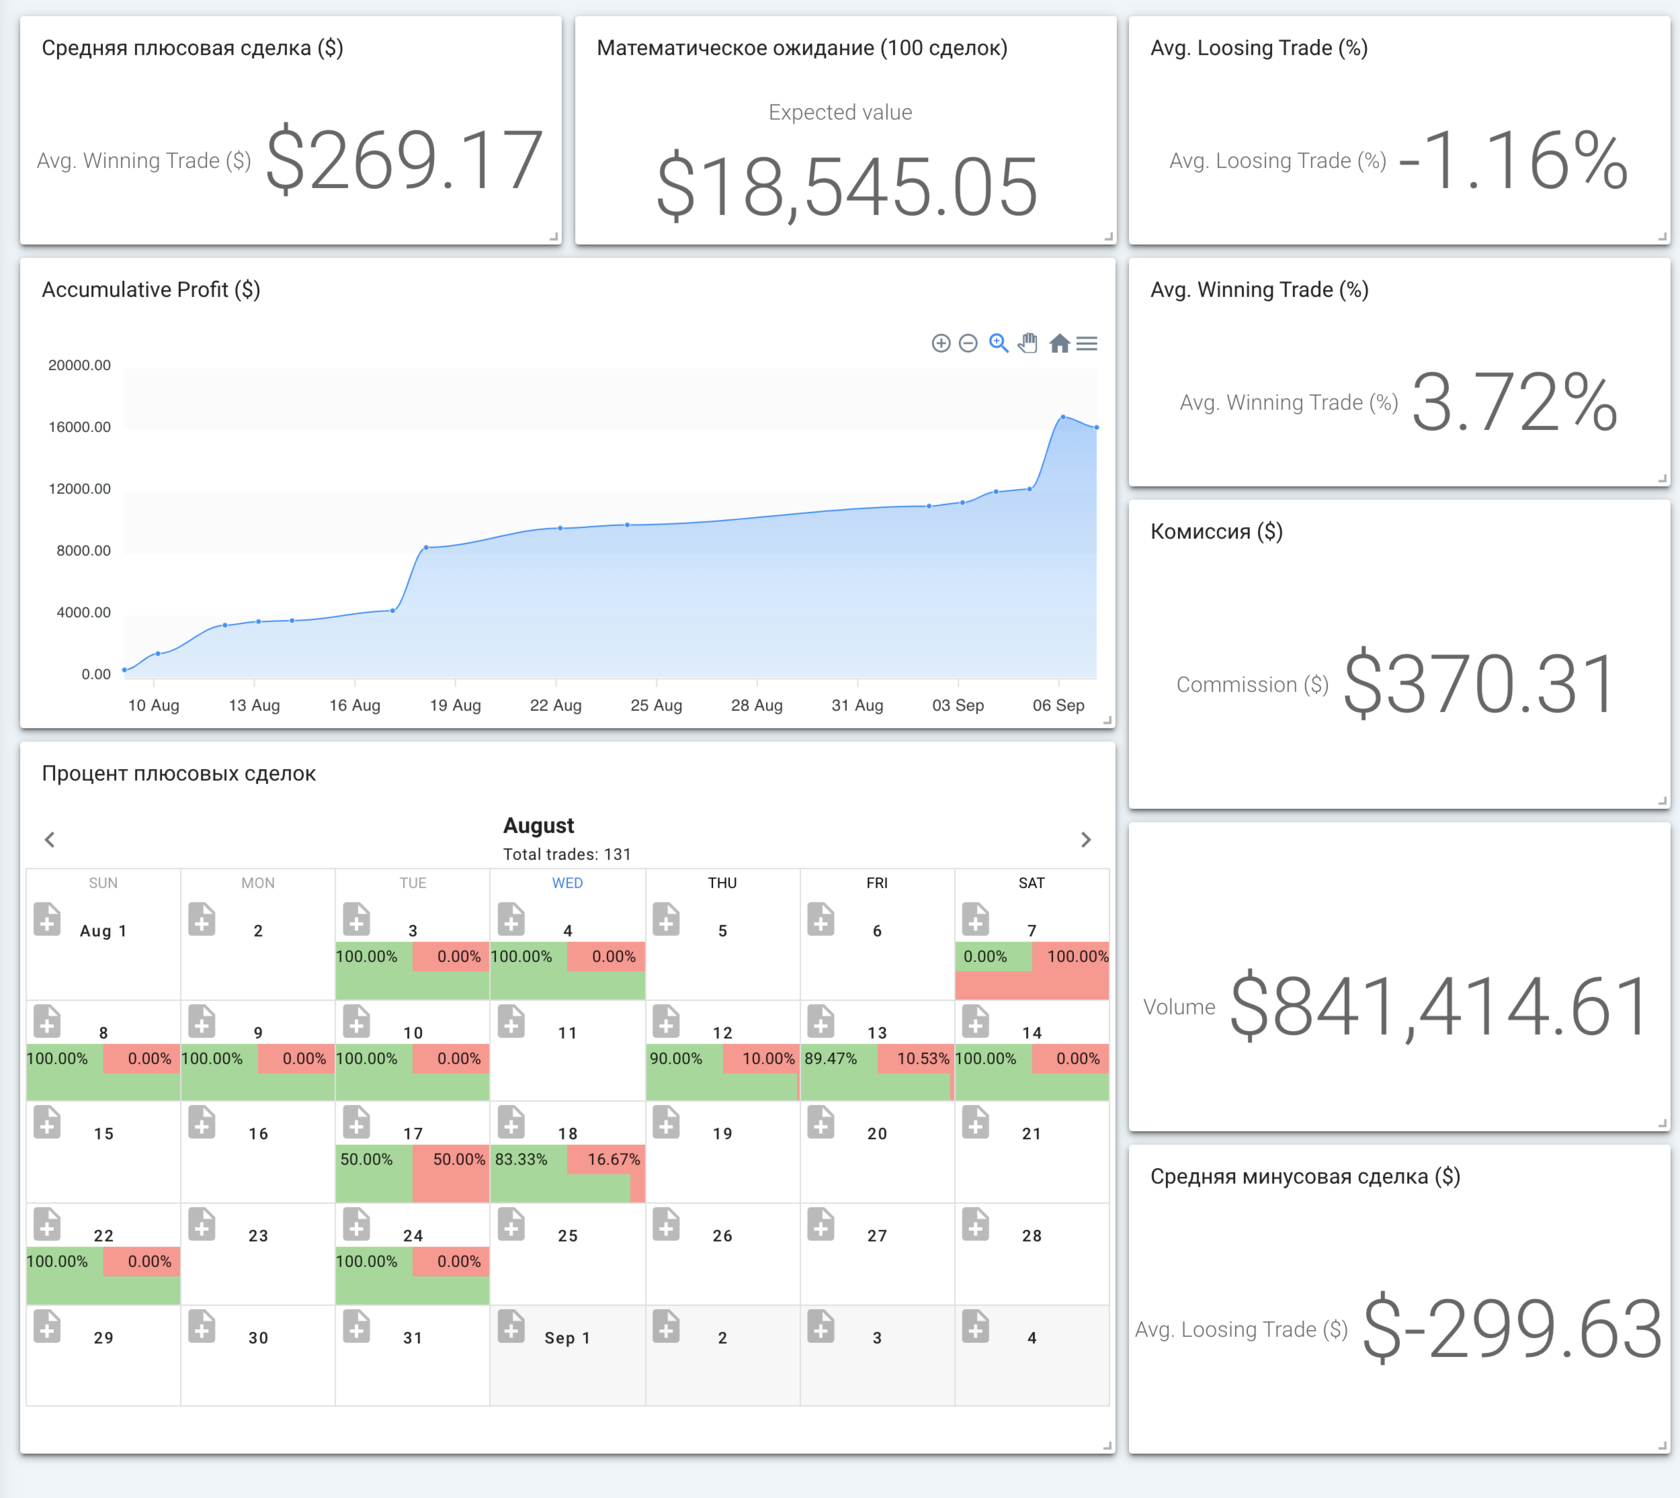Click the '06 Sep' chart axis label
Viewport: 1680px width, 1498px height.
pos(1058,705)
